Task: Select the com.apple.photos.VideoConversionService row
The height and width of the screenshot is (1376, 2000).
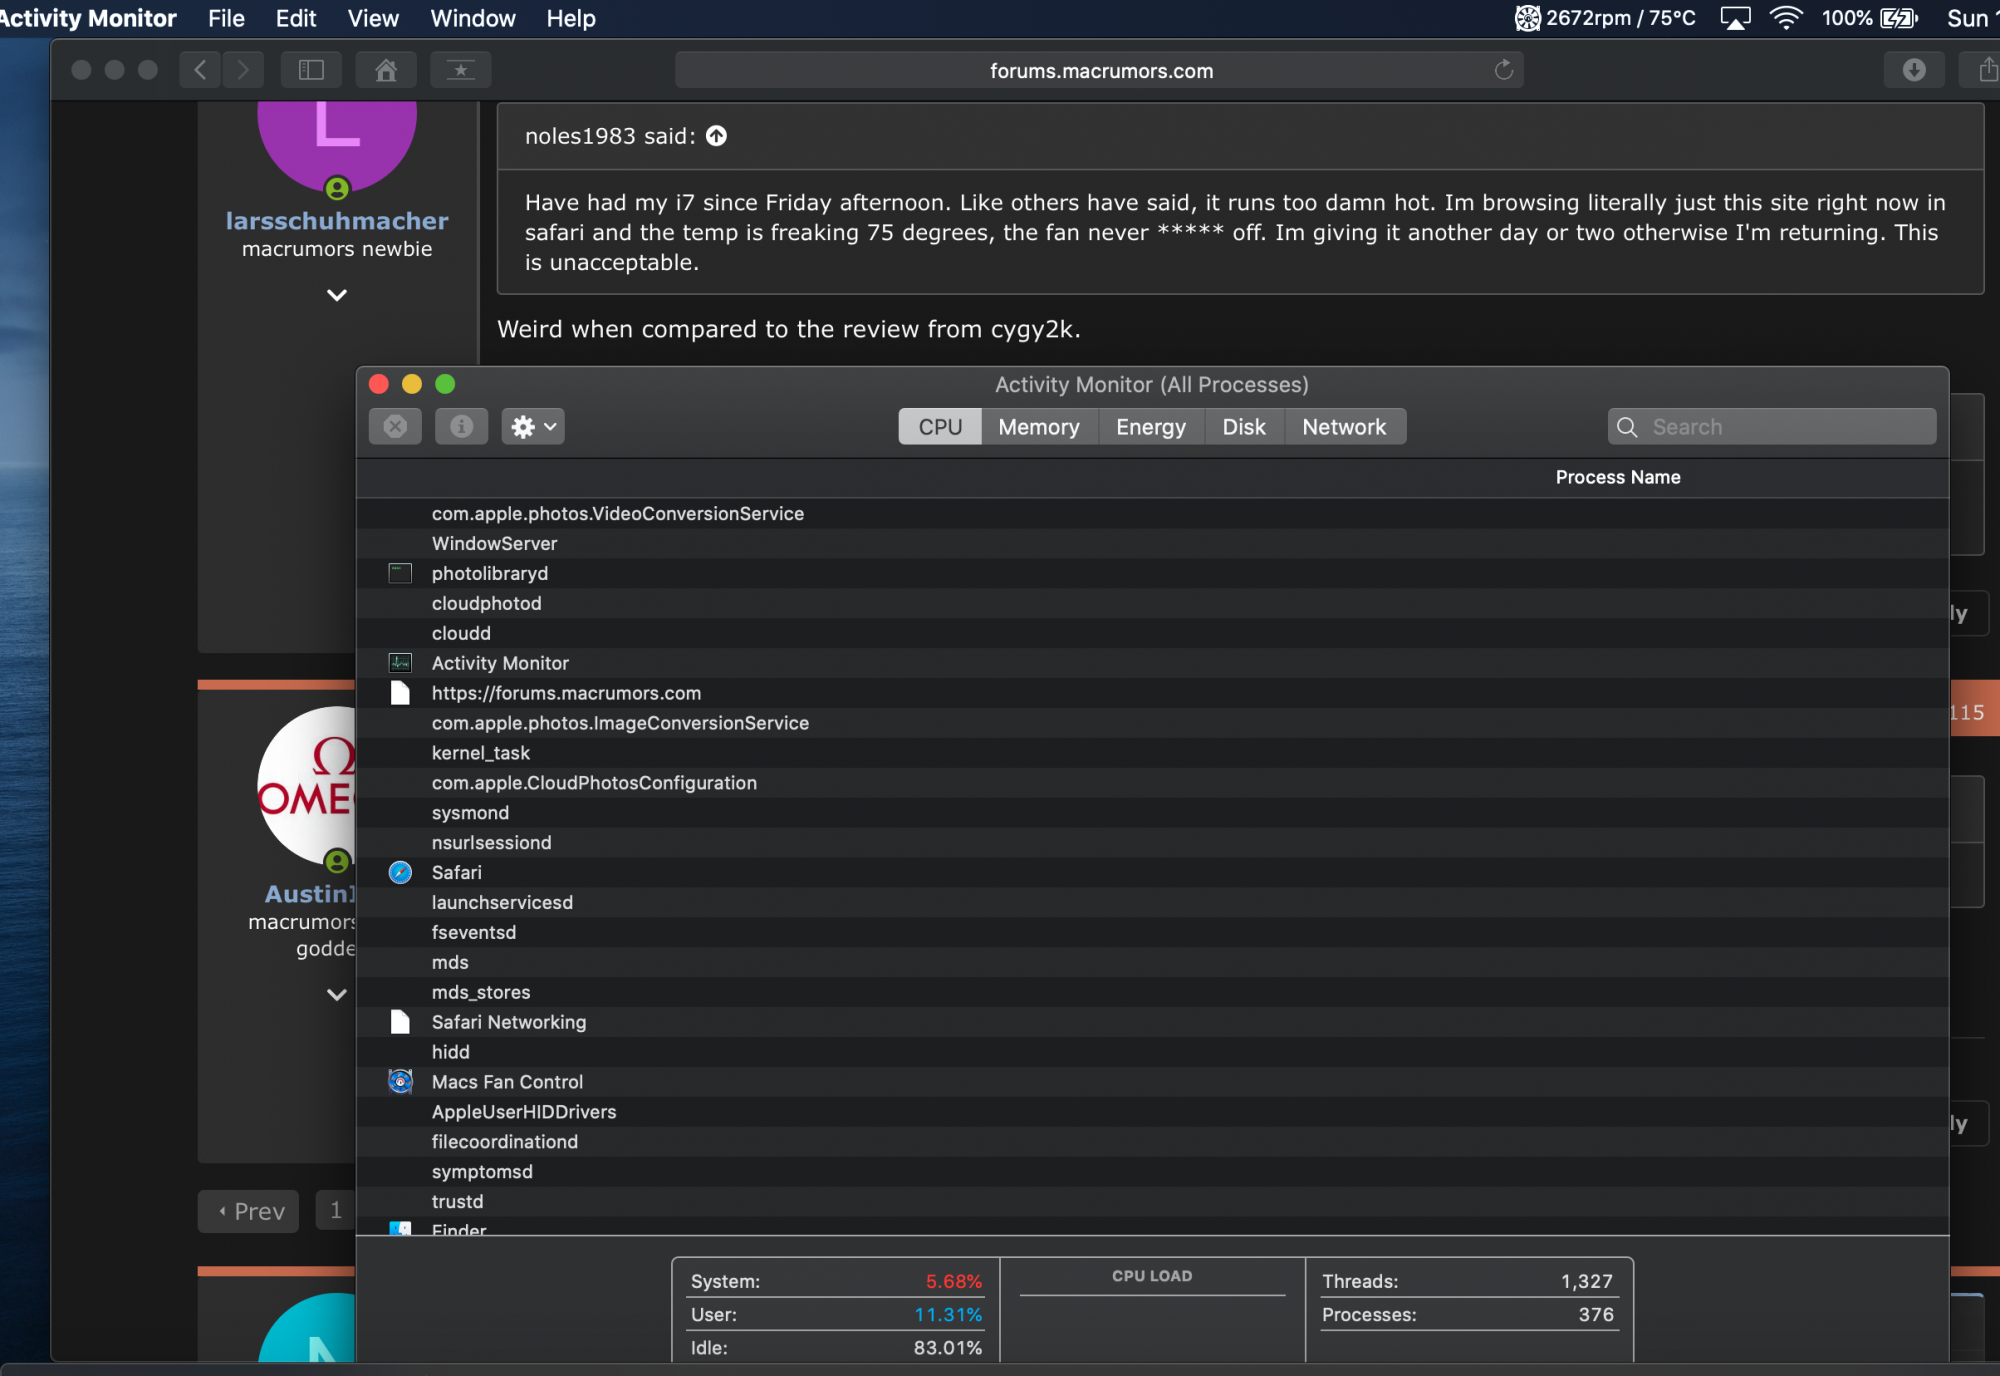Action: pos(1152,514)
